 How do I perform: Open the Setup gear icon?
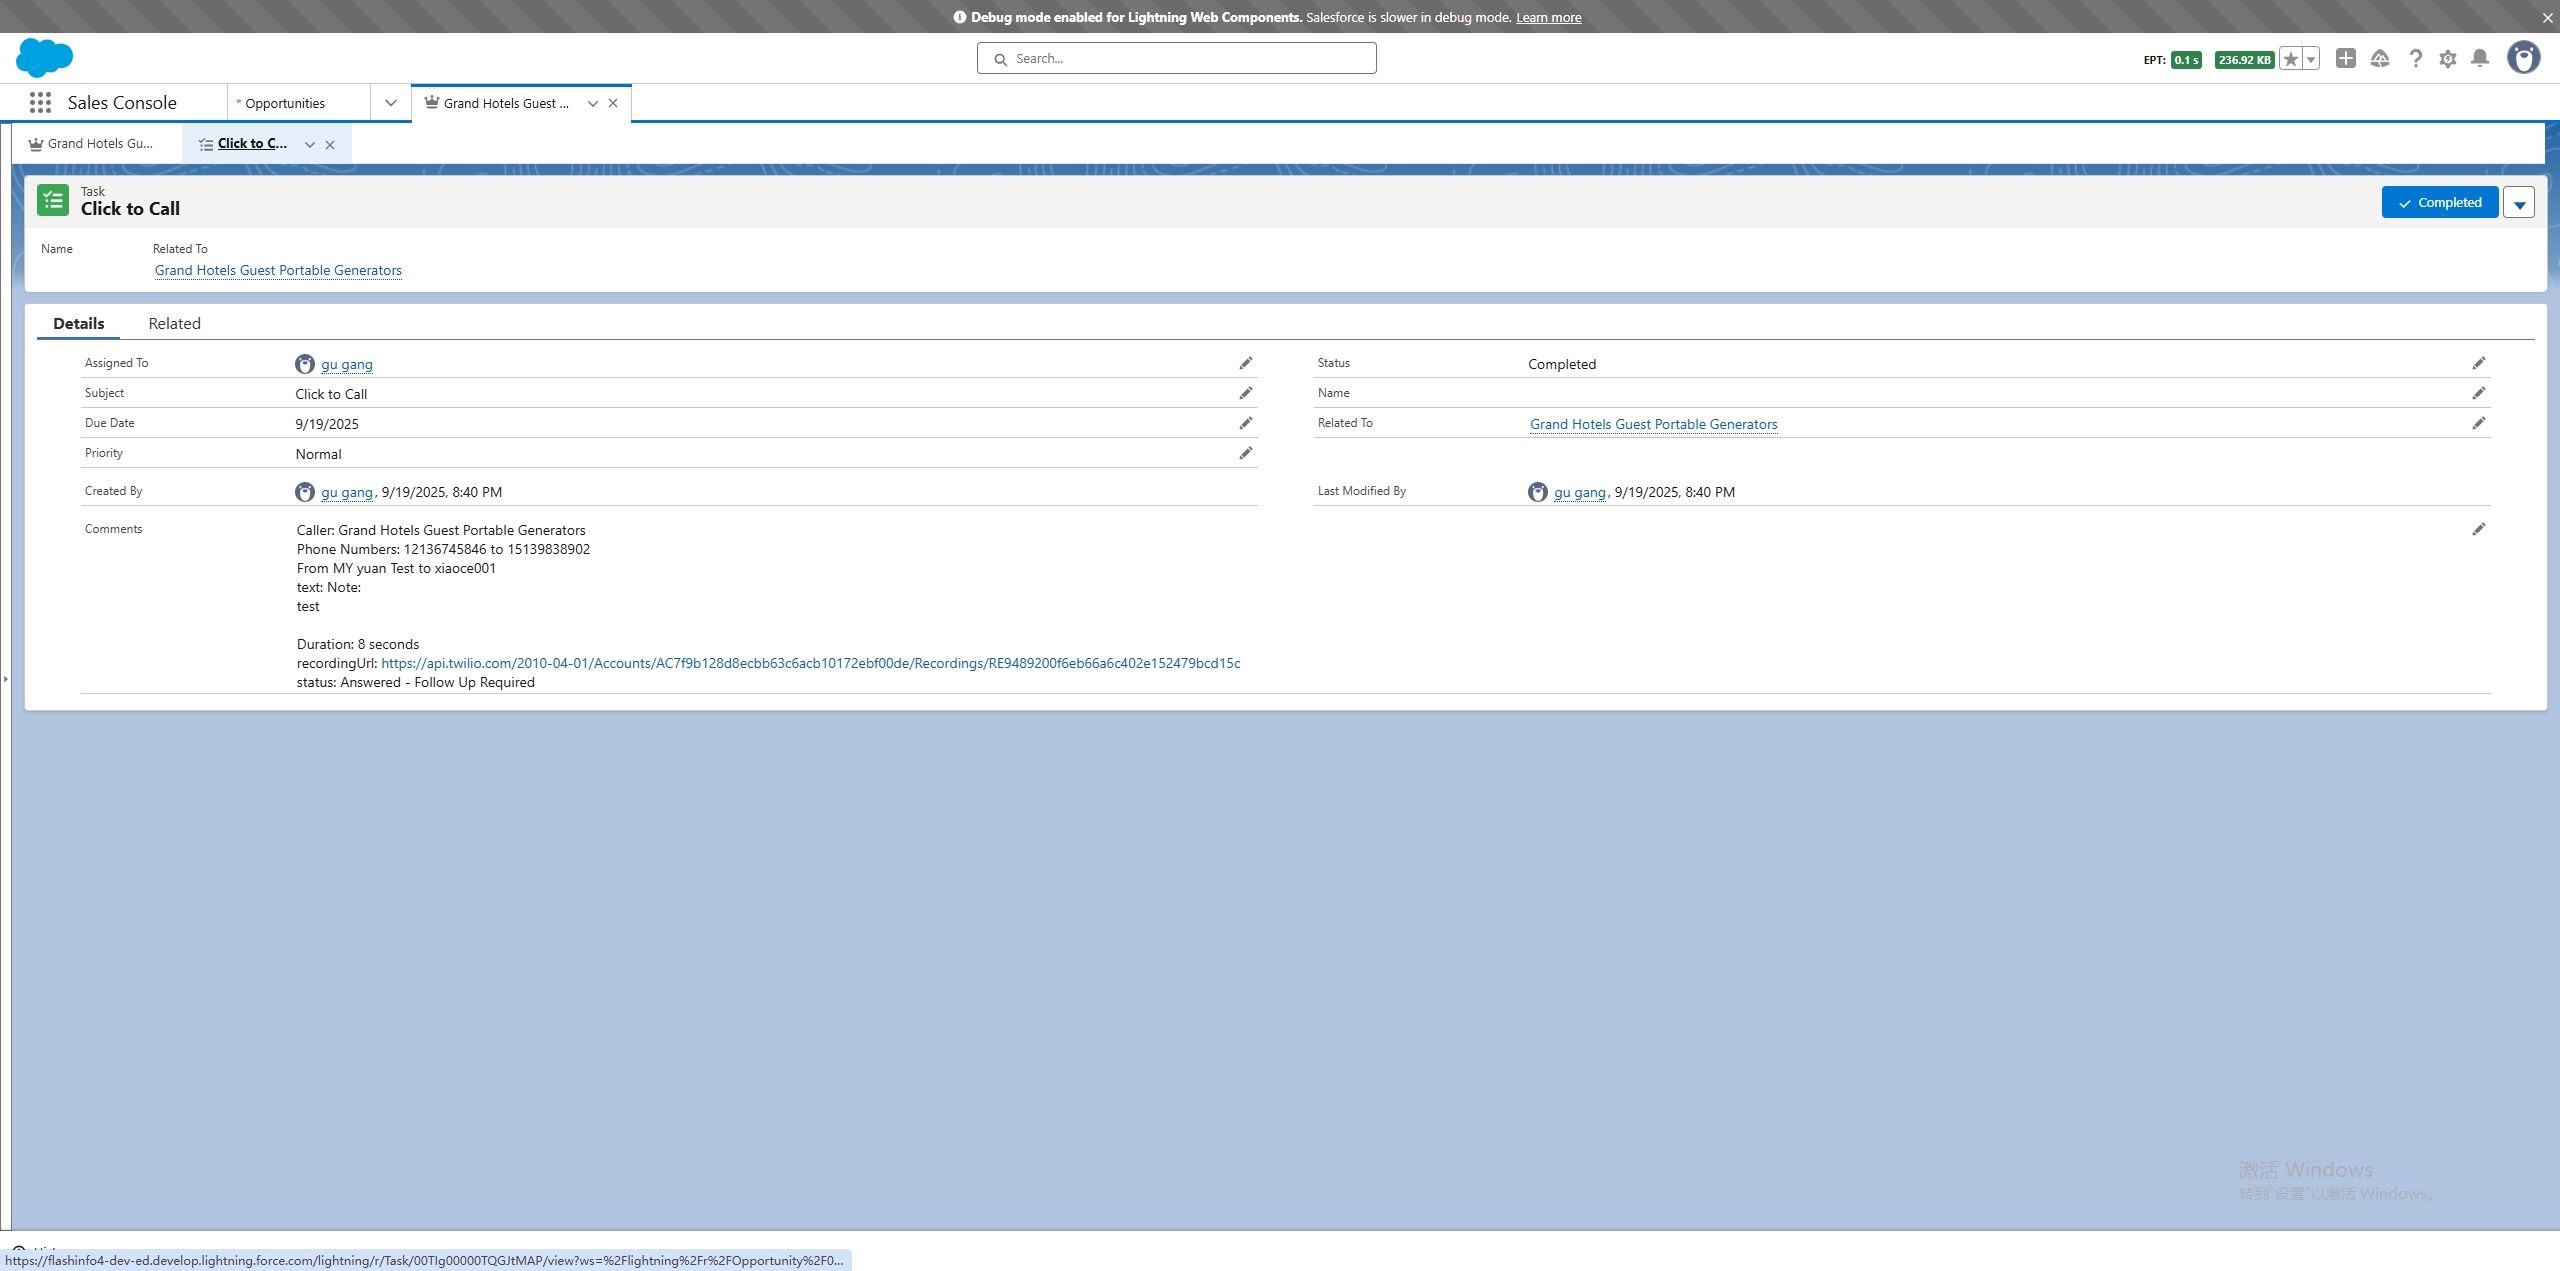click(2447, 59)
